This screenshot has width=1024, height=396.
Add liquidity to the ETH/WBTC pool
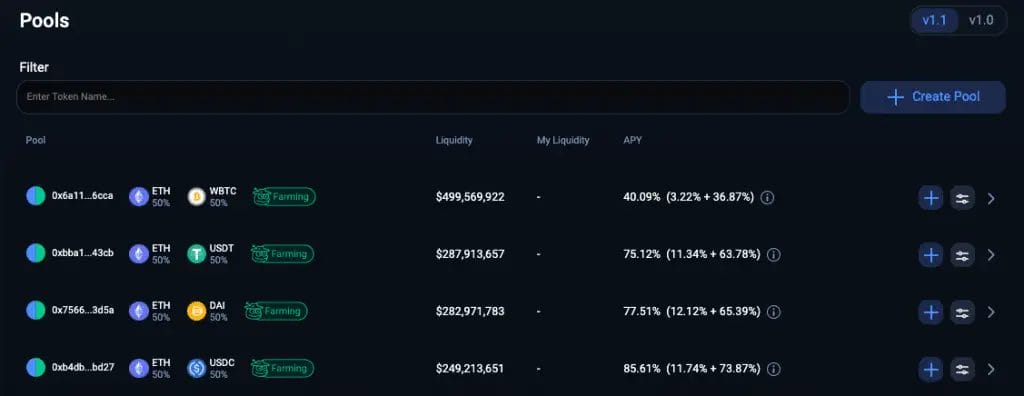click(931, 197)
